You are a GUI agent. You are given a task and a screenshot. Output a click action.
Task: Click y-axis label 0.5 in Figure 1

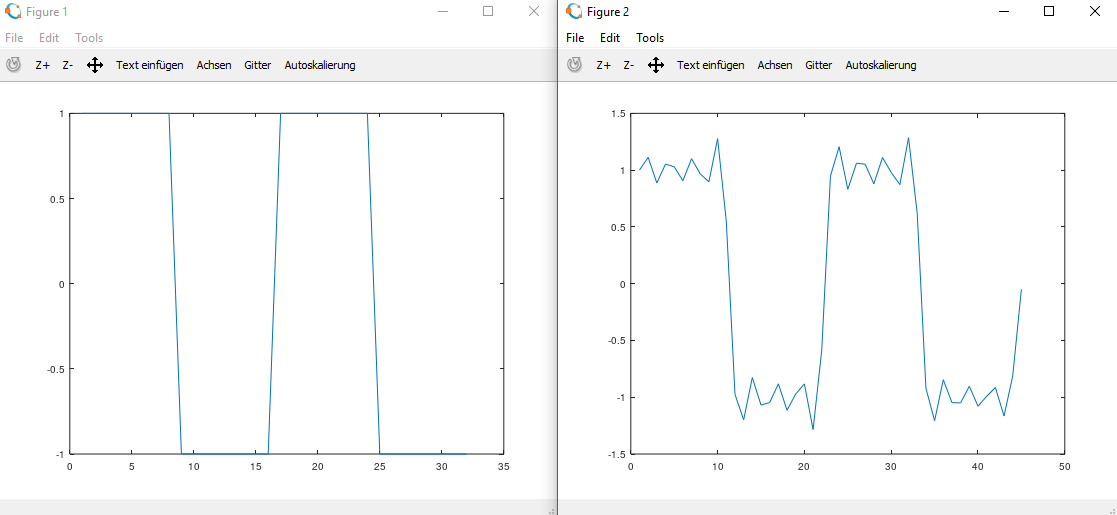[x=56, y=199]
